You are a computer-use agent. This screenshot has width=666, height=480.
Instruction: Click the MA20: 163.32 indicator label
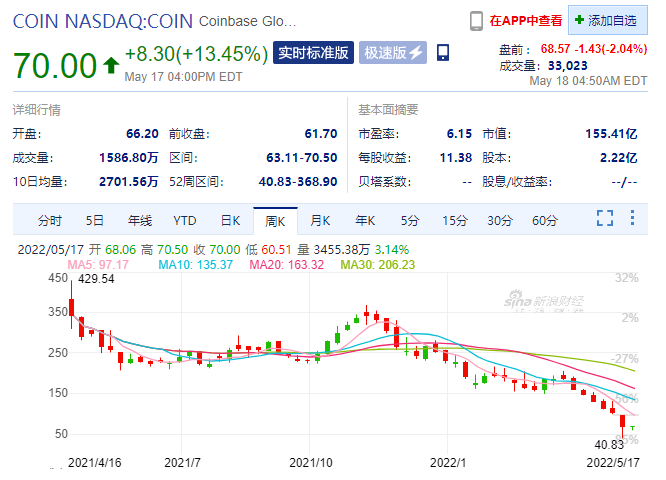[287, 265]
